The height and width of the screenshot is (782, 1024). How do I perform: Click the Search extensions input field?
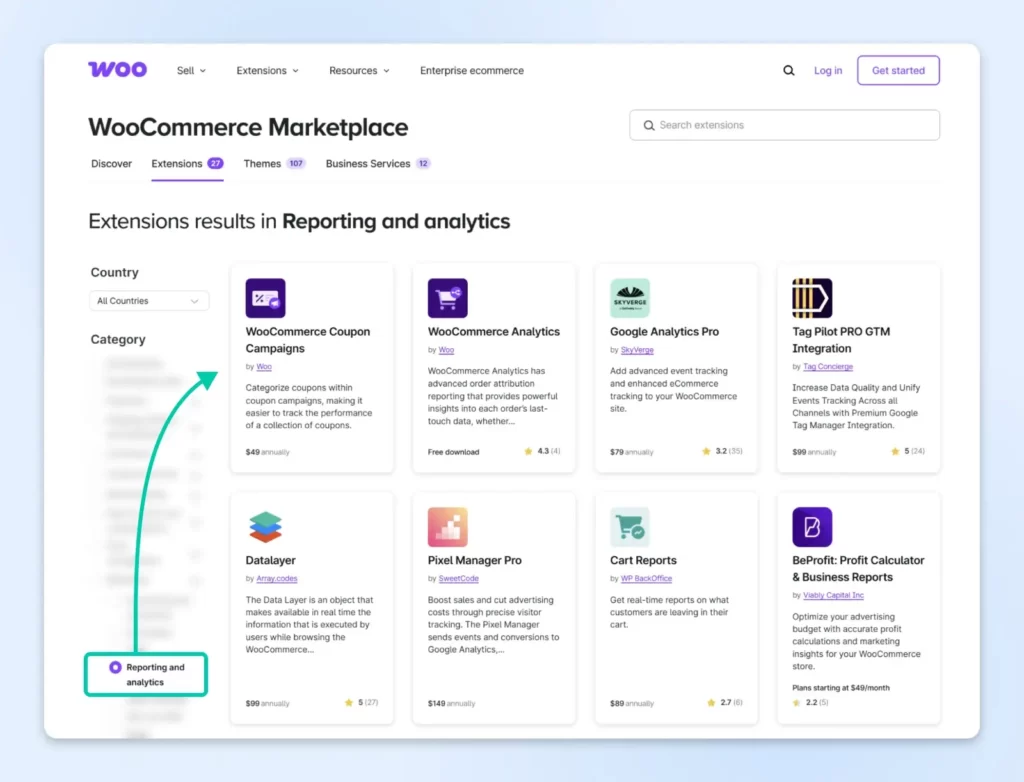pos(790,125)
